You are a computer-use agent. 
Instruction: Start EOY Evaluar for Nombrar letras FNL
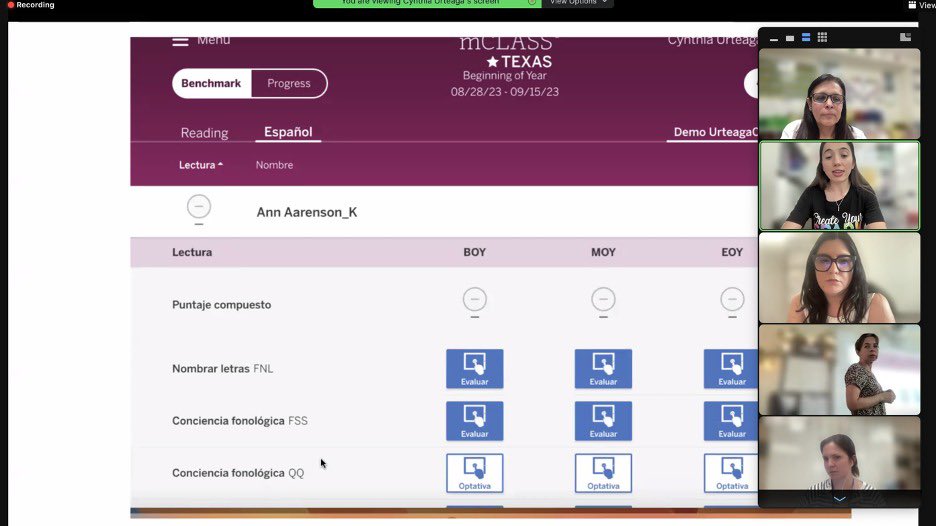coord(731,369)
